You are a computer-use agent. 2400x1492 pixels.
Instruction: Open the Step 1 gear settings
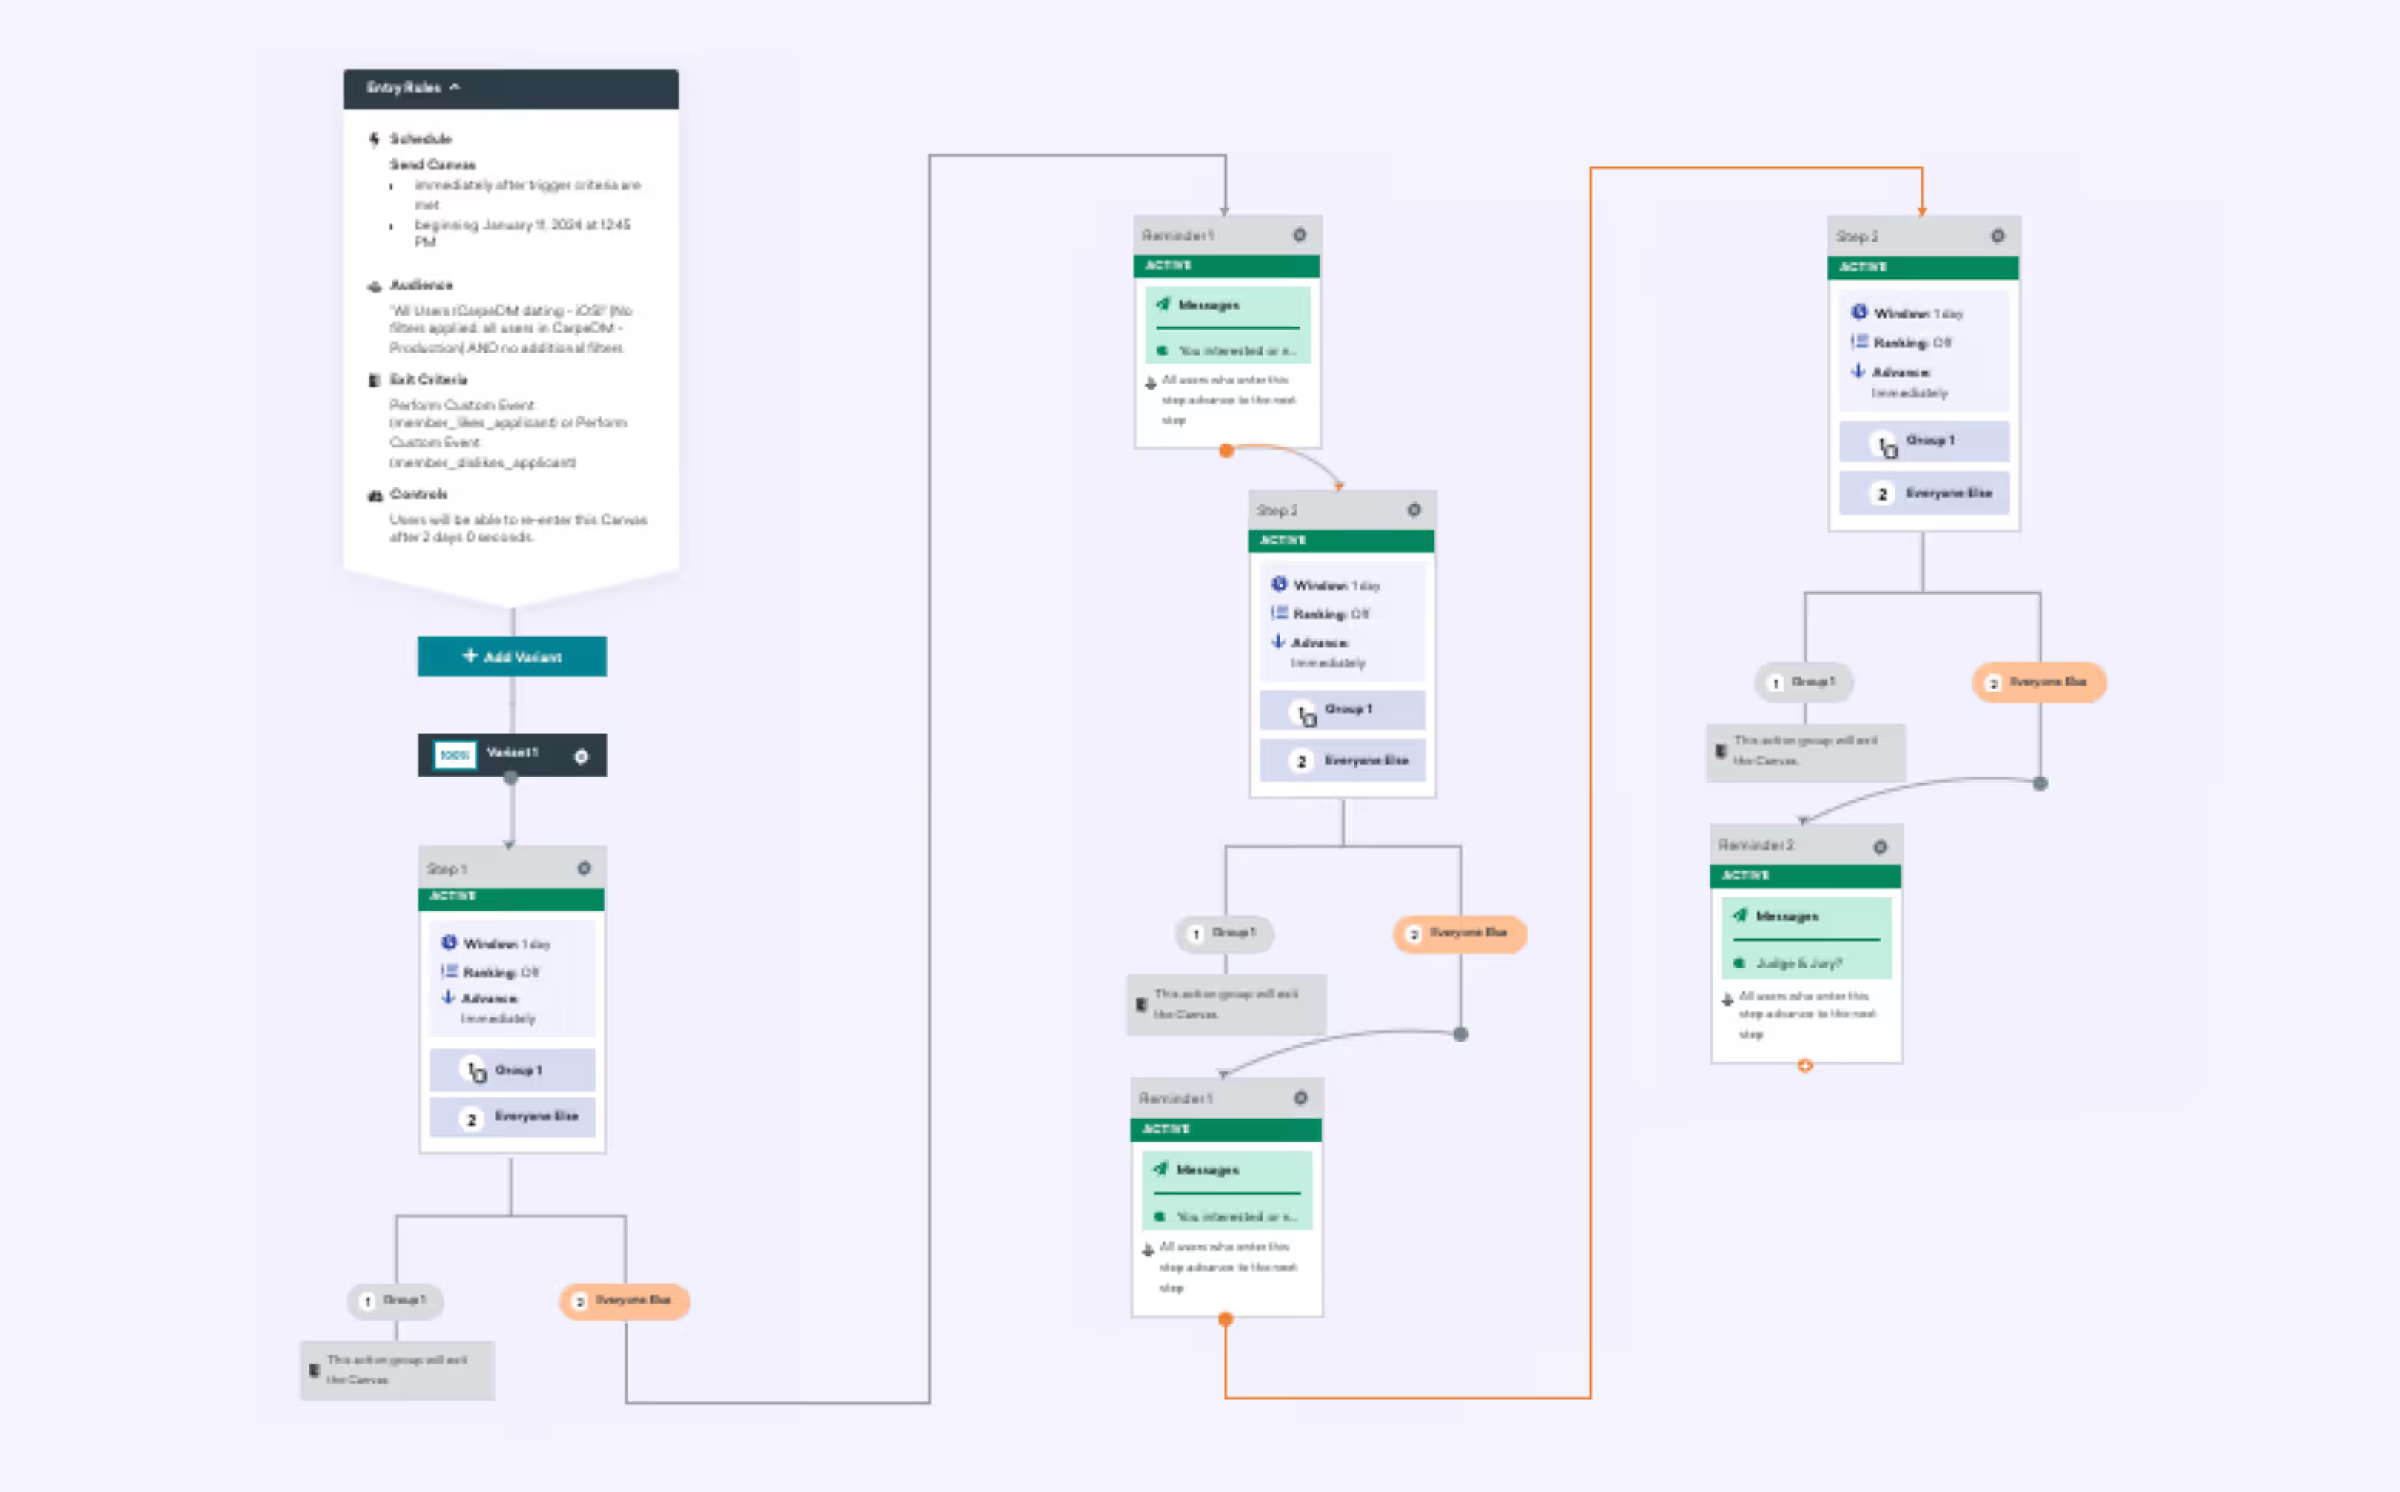(x=584, y=868)
